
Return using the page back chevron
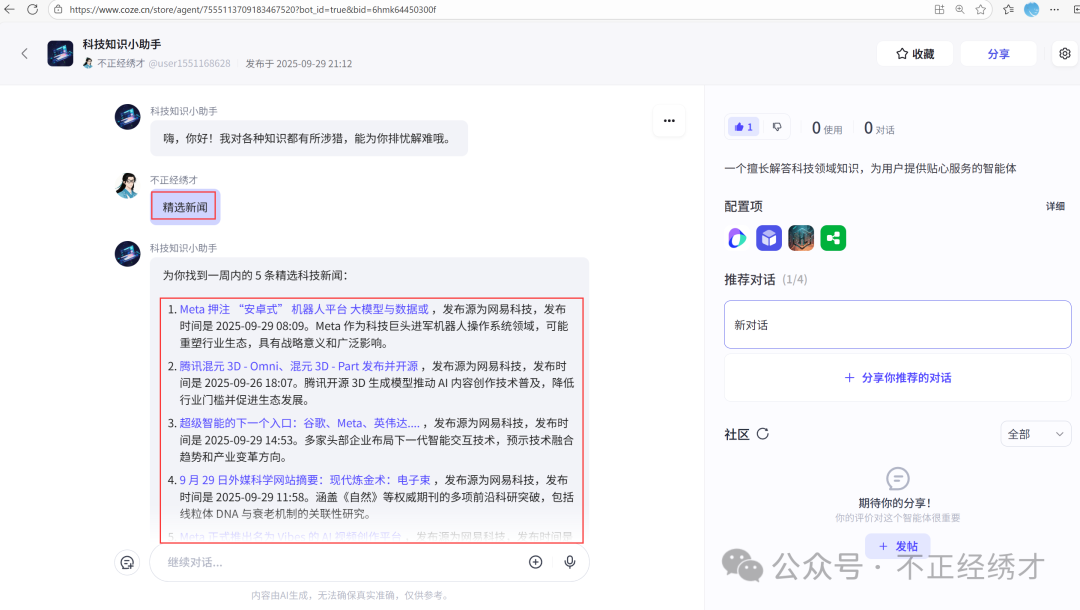tap(25, 54)
